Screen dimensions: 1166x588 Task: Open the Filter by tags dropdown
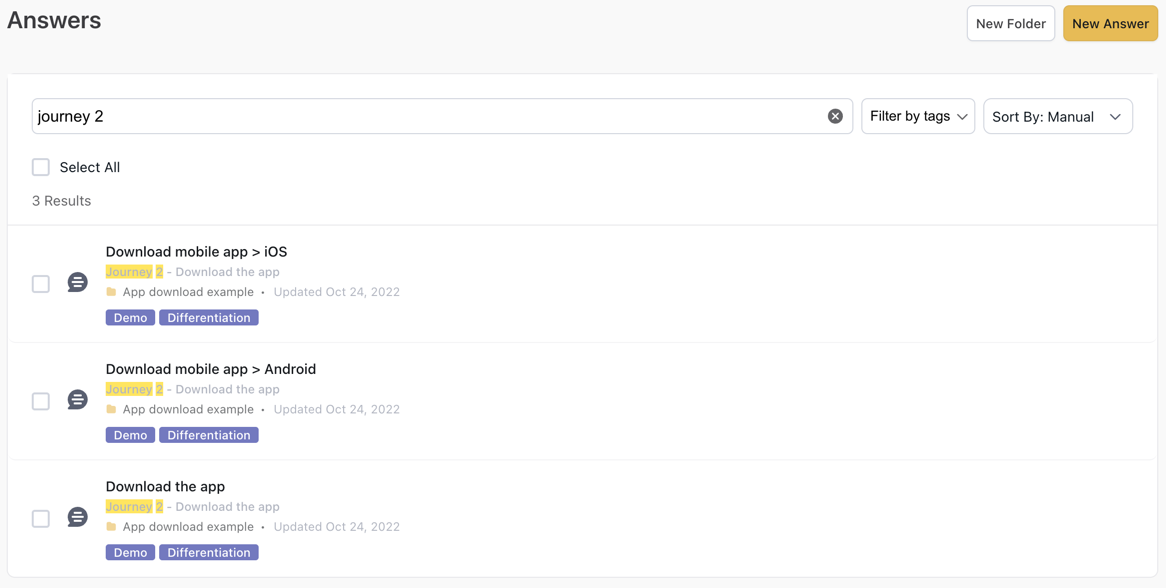918,116
